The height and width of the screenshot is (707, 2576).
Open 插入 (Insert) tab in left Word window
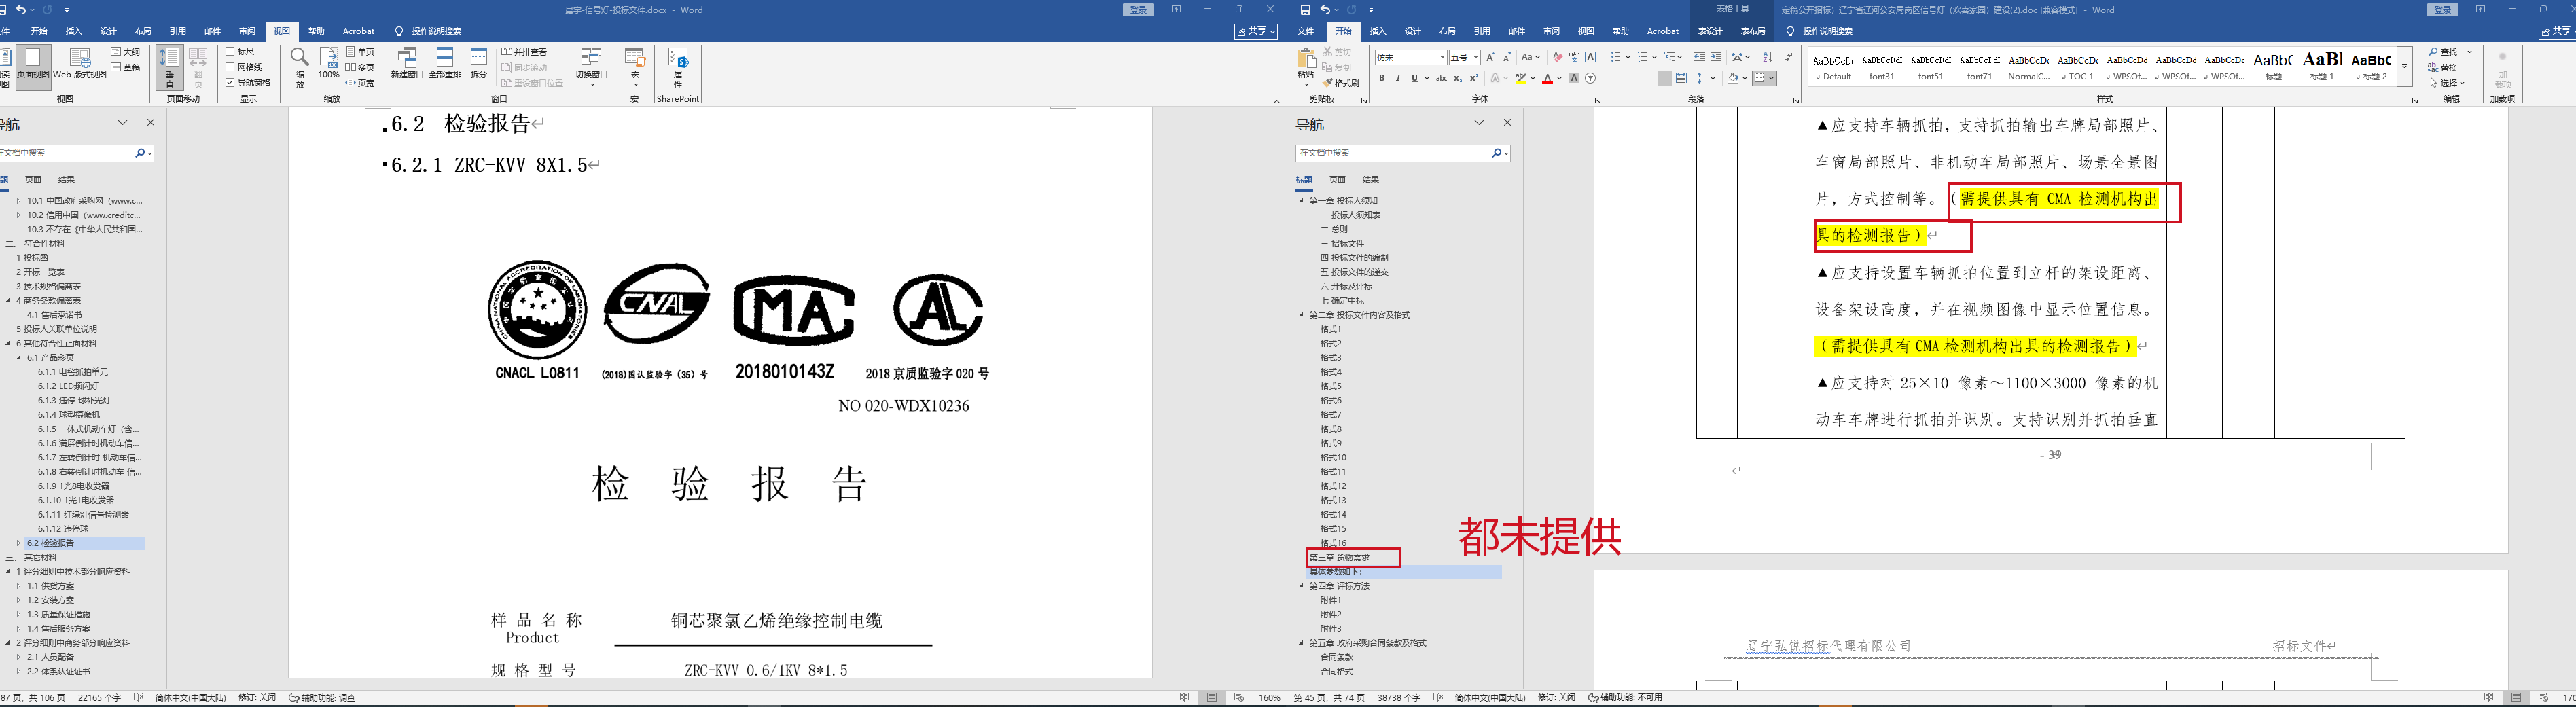click(74, 31)
